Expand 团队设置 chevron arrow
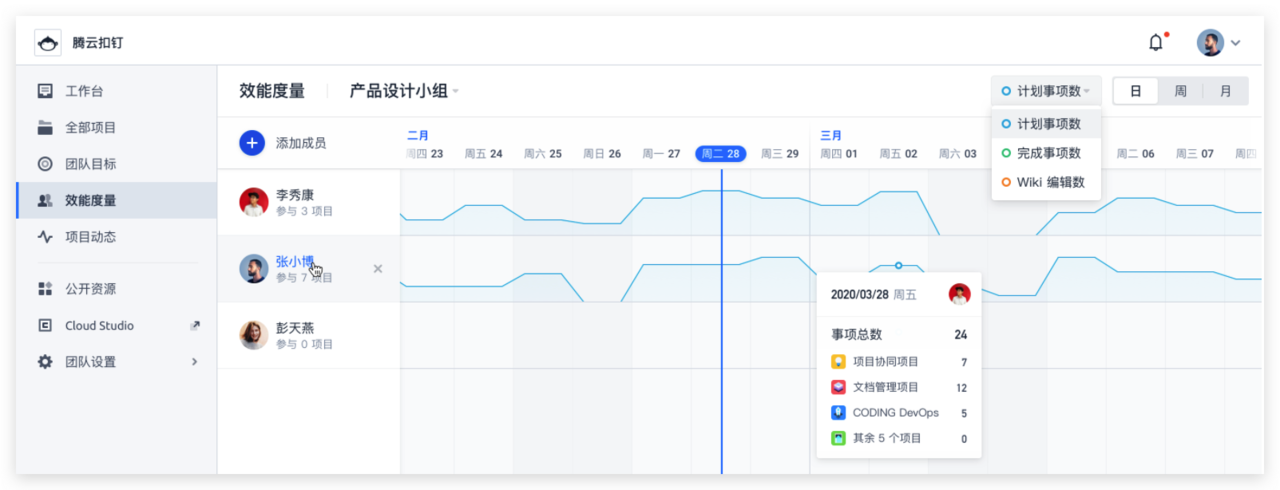Screen dimensions: 1280x490 (195, 362)
